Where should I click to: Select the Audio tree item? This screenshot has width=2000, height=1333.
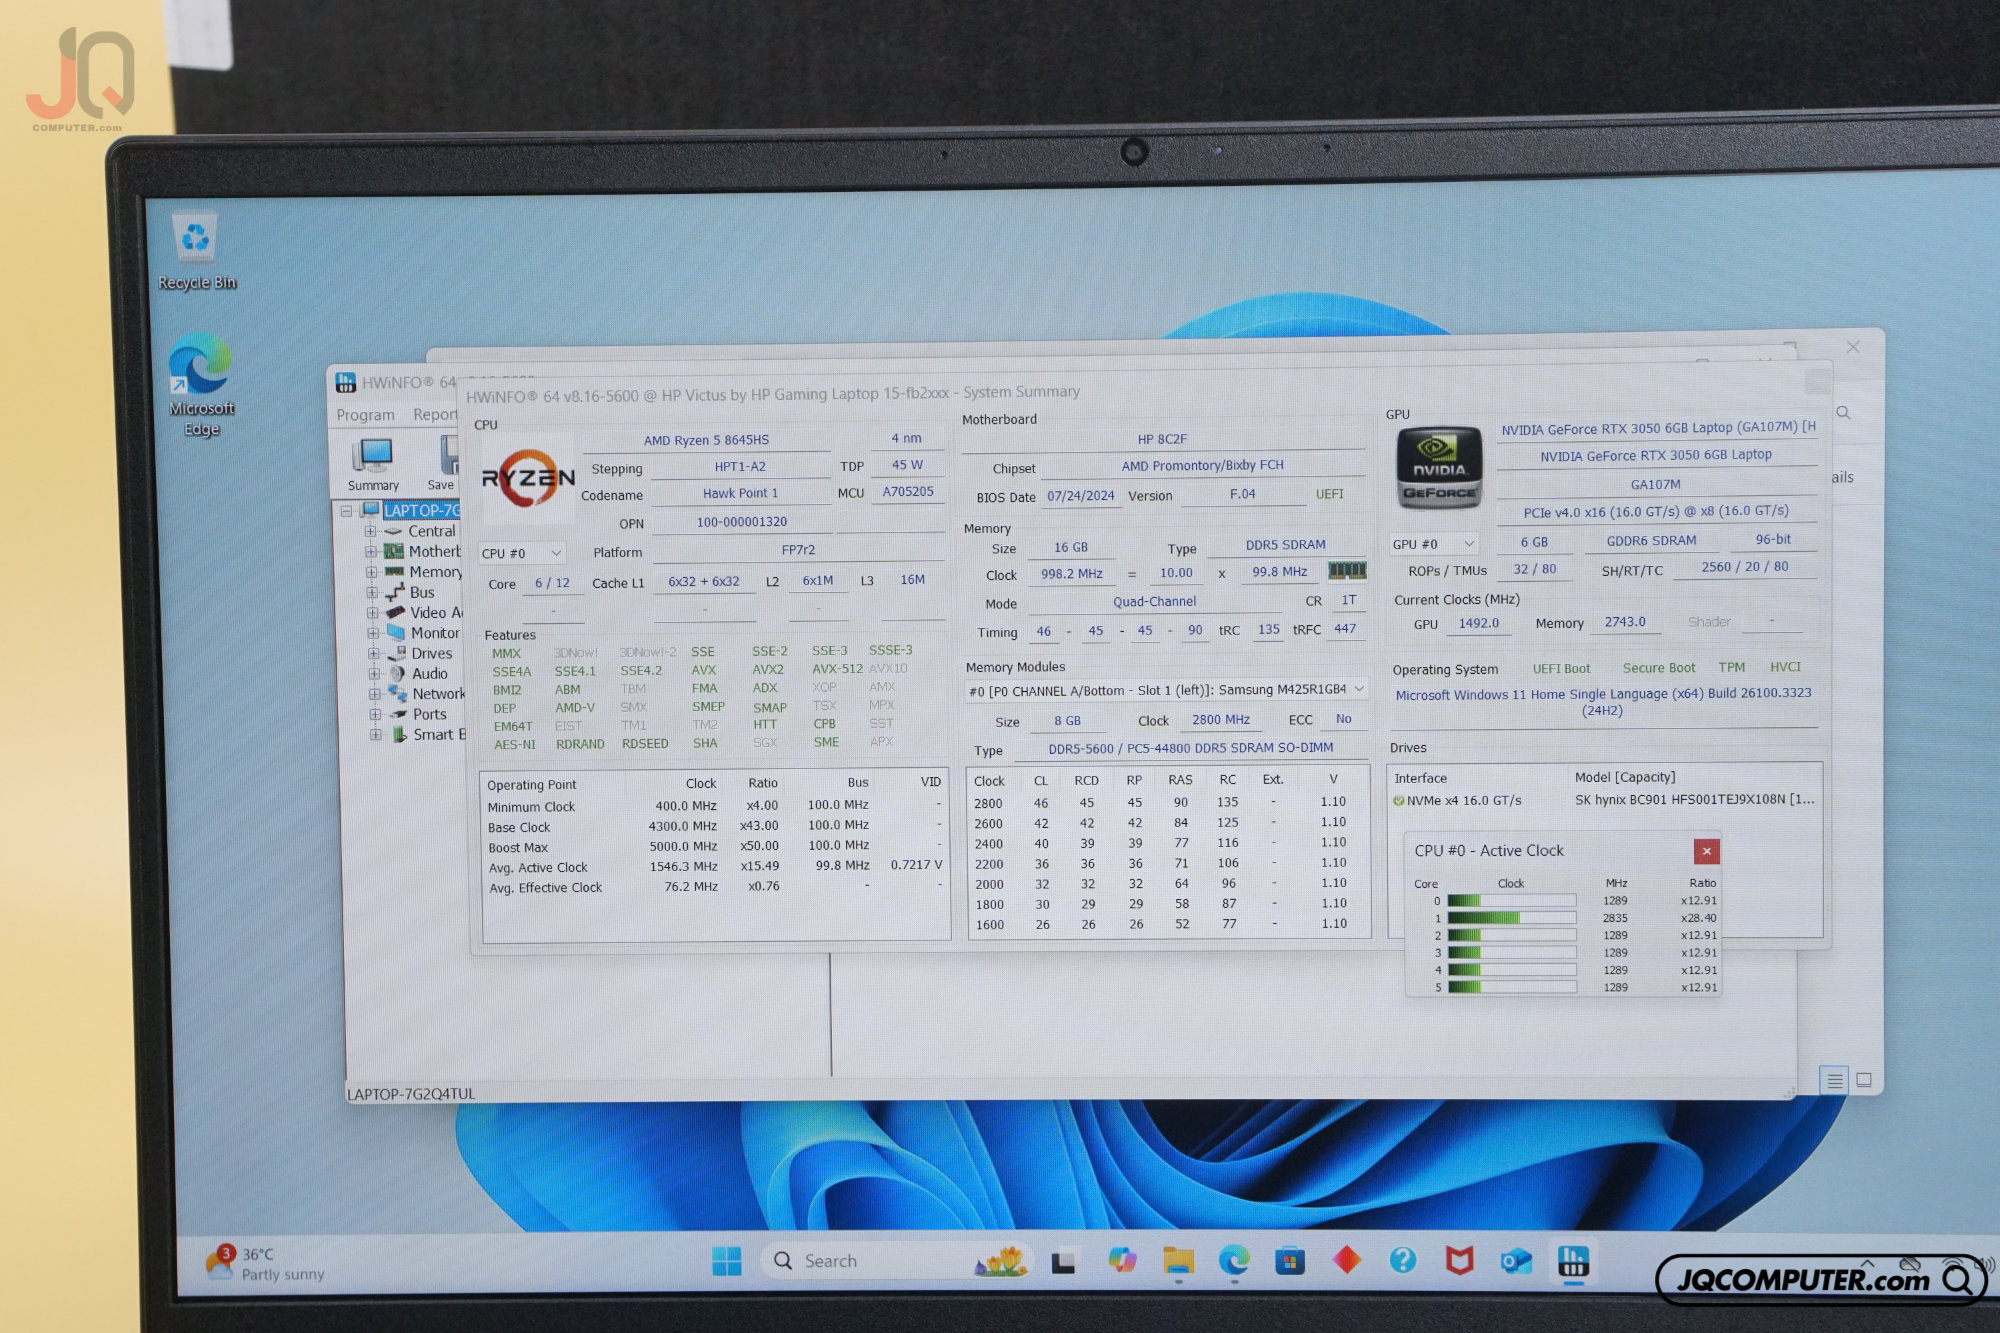(430, 674)
